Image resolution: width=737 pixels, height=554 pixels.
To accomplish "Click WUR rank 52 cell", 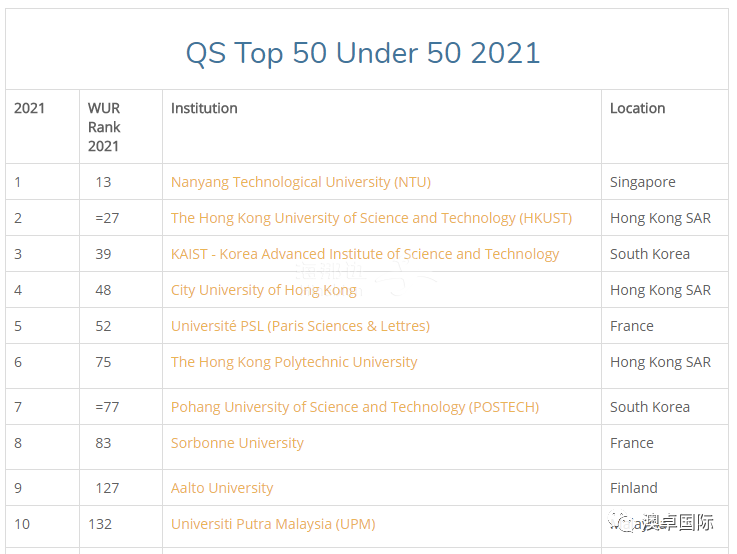I will [x=103, y=326].
